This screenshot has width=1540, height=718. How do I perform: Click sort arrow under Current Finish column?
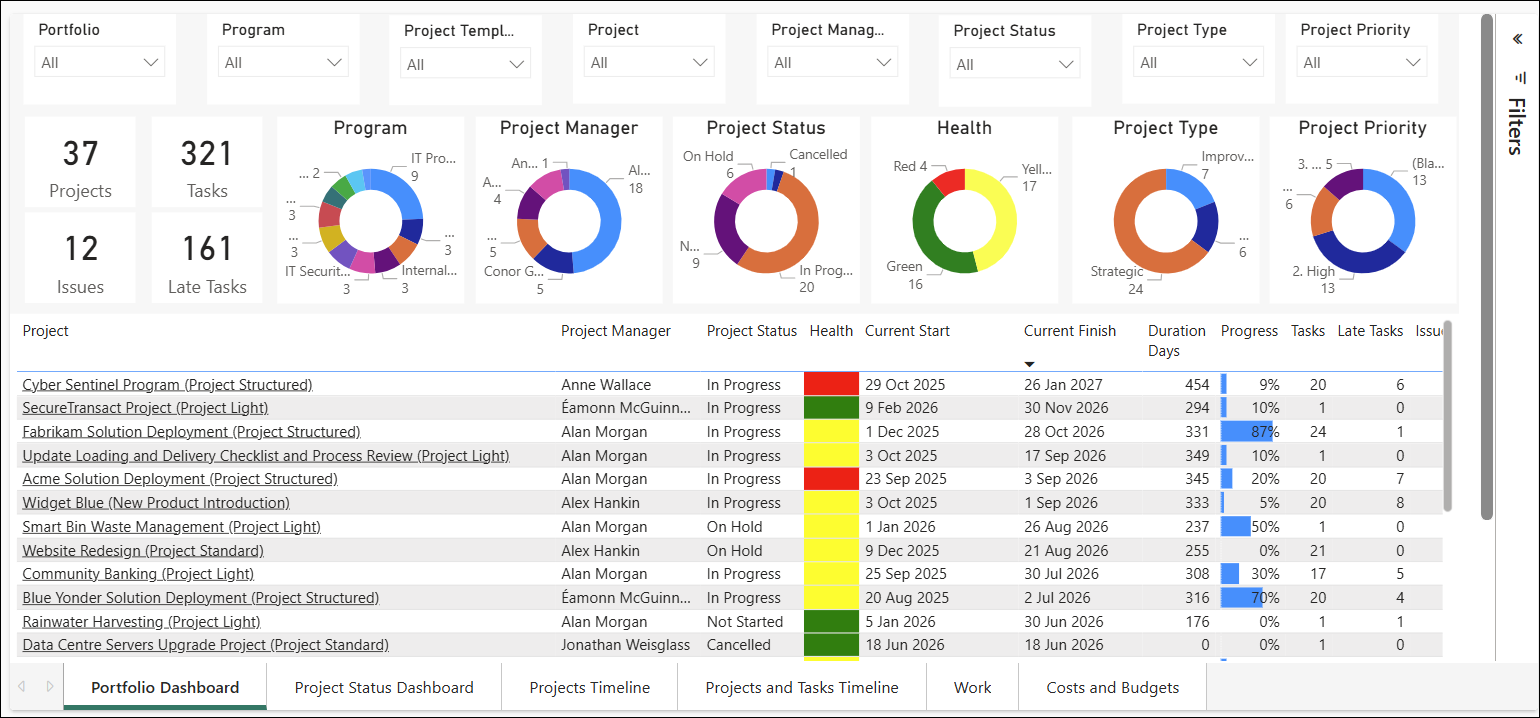click(x=1030, y=364)
